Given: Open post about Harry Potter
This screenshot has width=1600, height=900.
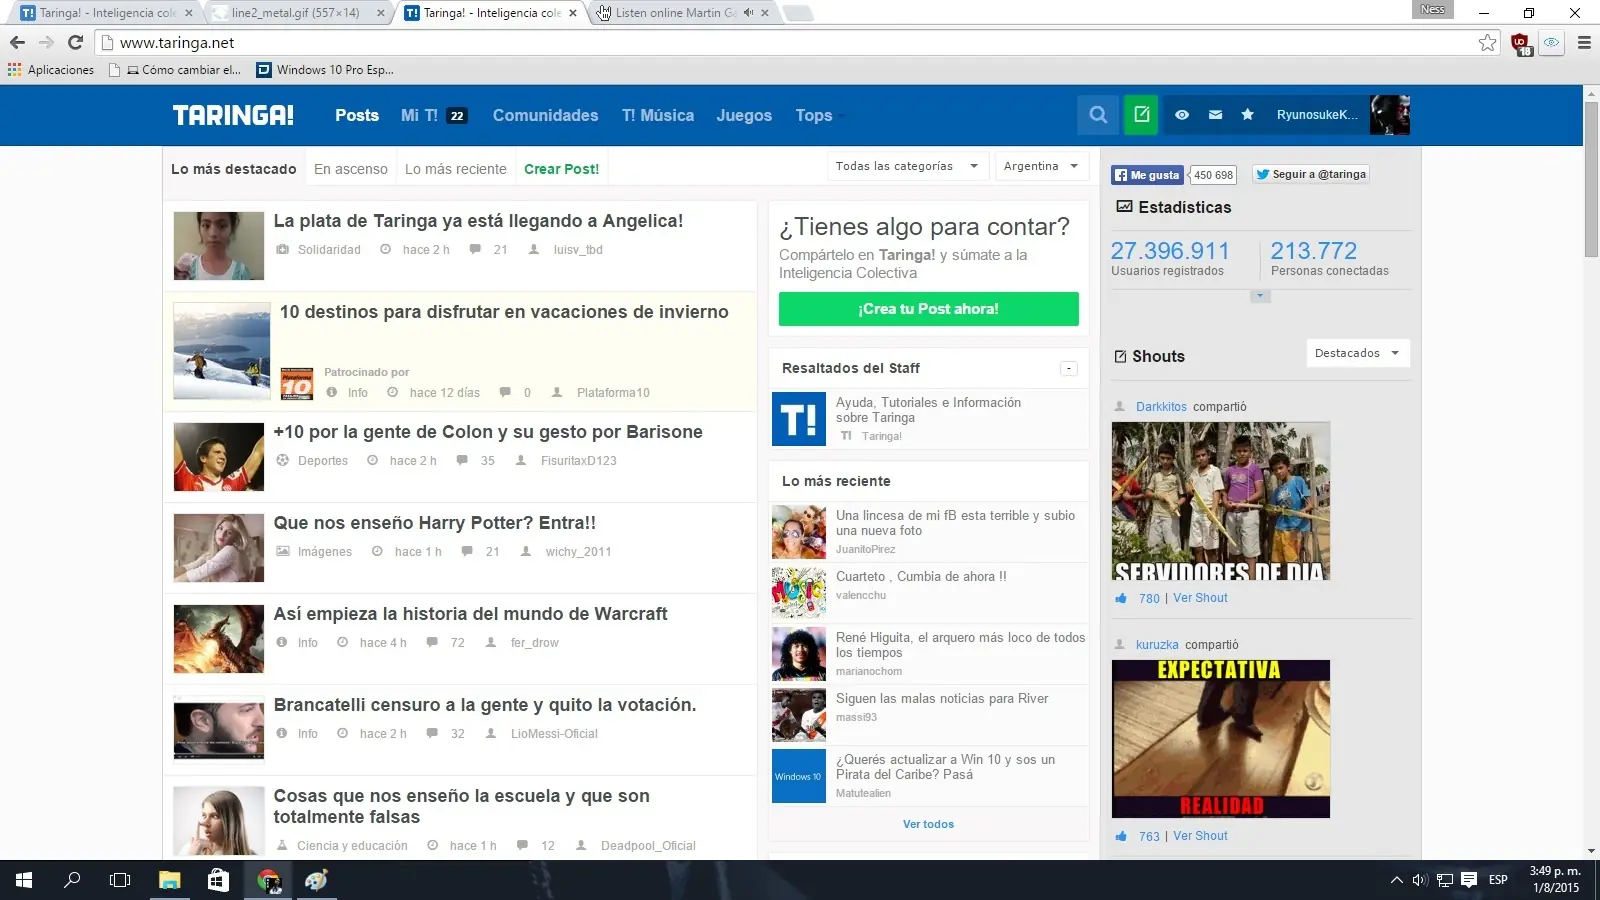Looking at the screenshot, I should coord(435,523).
